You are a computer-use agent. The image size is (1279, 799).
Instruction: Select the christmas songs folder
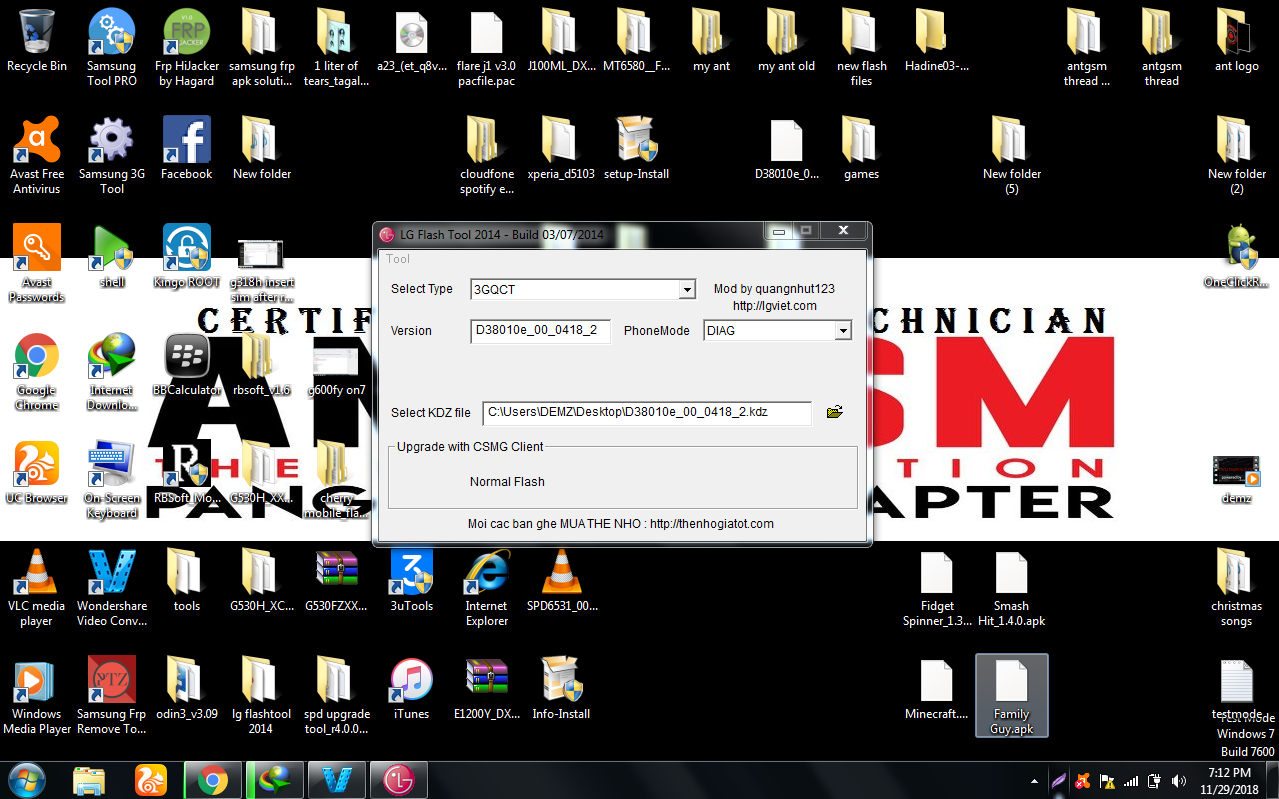(1236, 587)
